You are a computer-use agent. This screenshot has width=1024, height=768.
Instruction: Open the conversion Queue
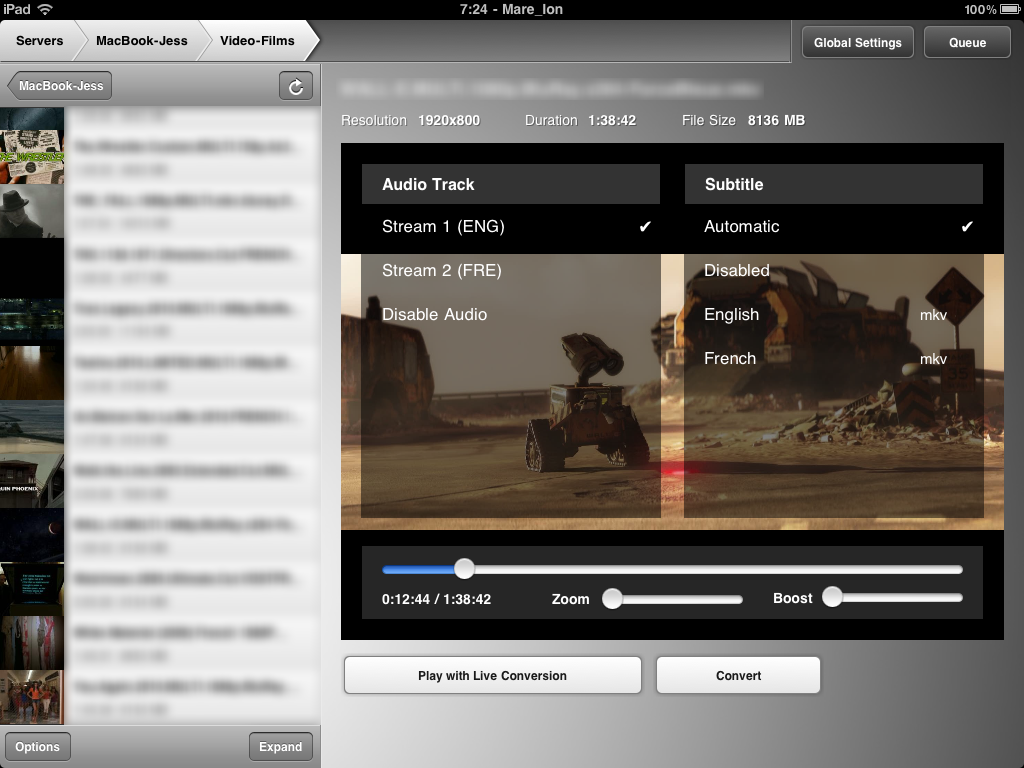(x=967, y=42)
